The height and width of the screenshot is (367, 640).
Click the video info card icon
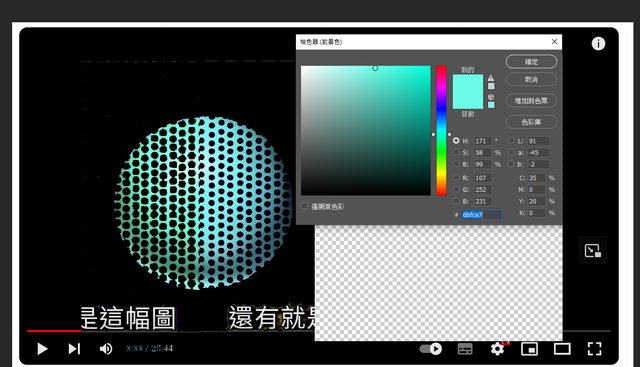(x=598, y=43)
